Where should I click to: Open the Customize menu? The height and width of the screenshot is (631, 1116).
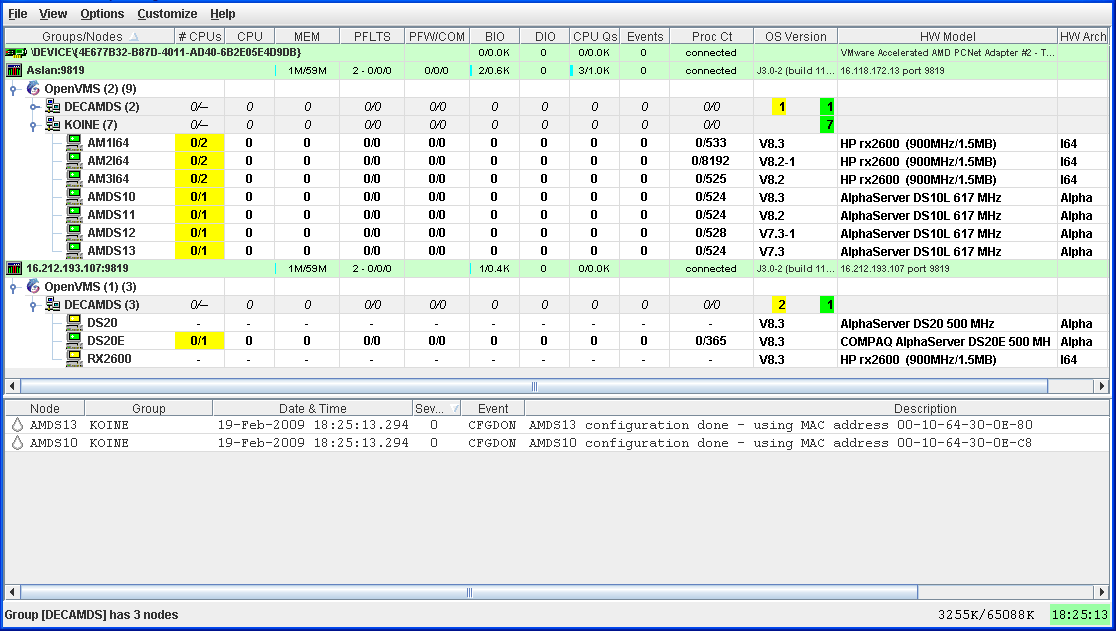click(x=167, y=14)
